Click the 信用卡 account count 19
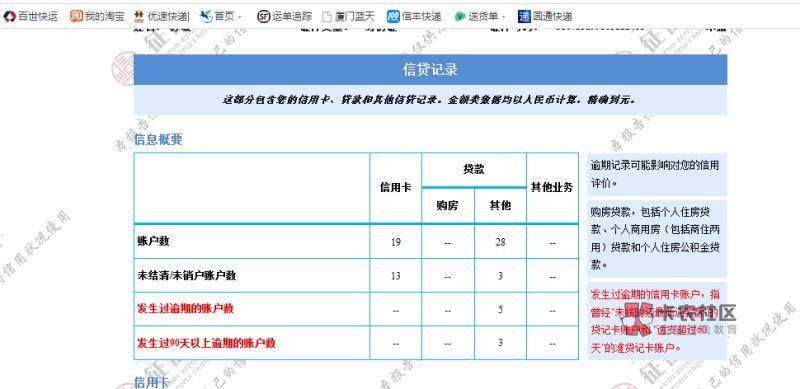Viewport: 800px width, 389px height. pos(396,242)
